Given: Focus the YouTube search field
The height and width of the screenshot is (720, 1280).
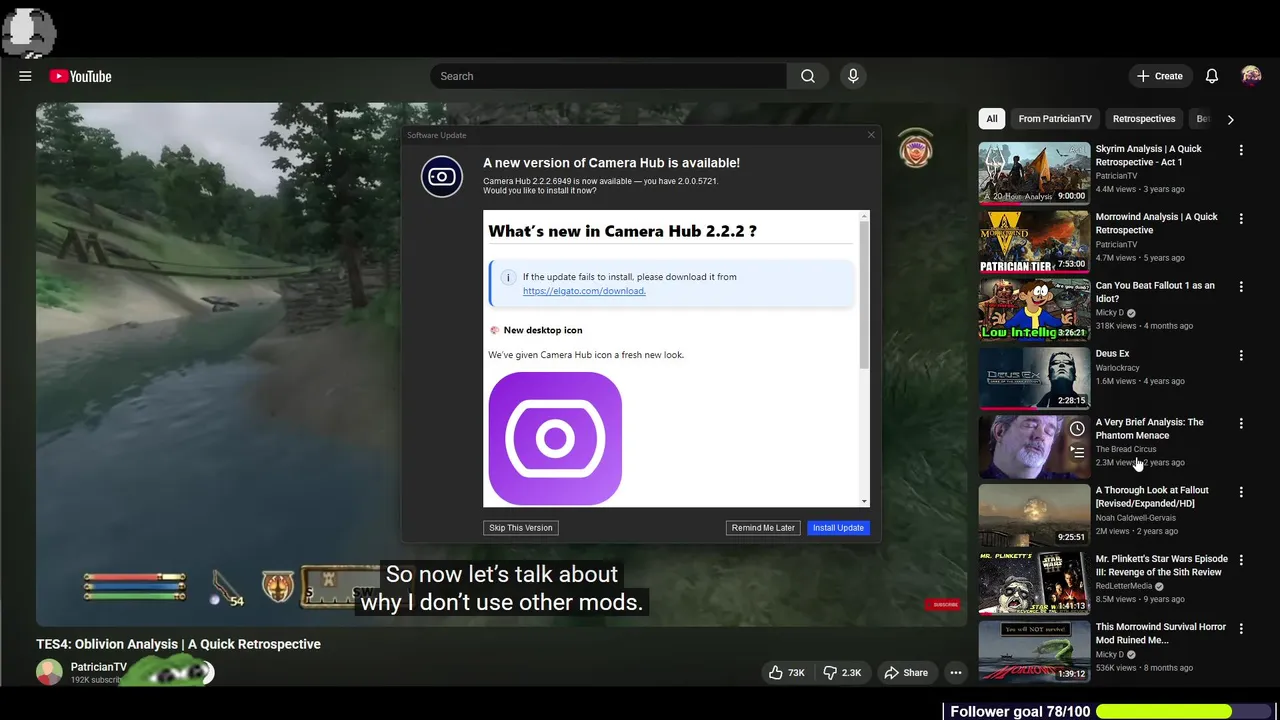Looking at the screenshot, I should pyautogui.click(x=609, y=76).
